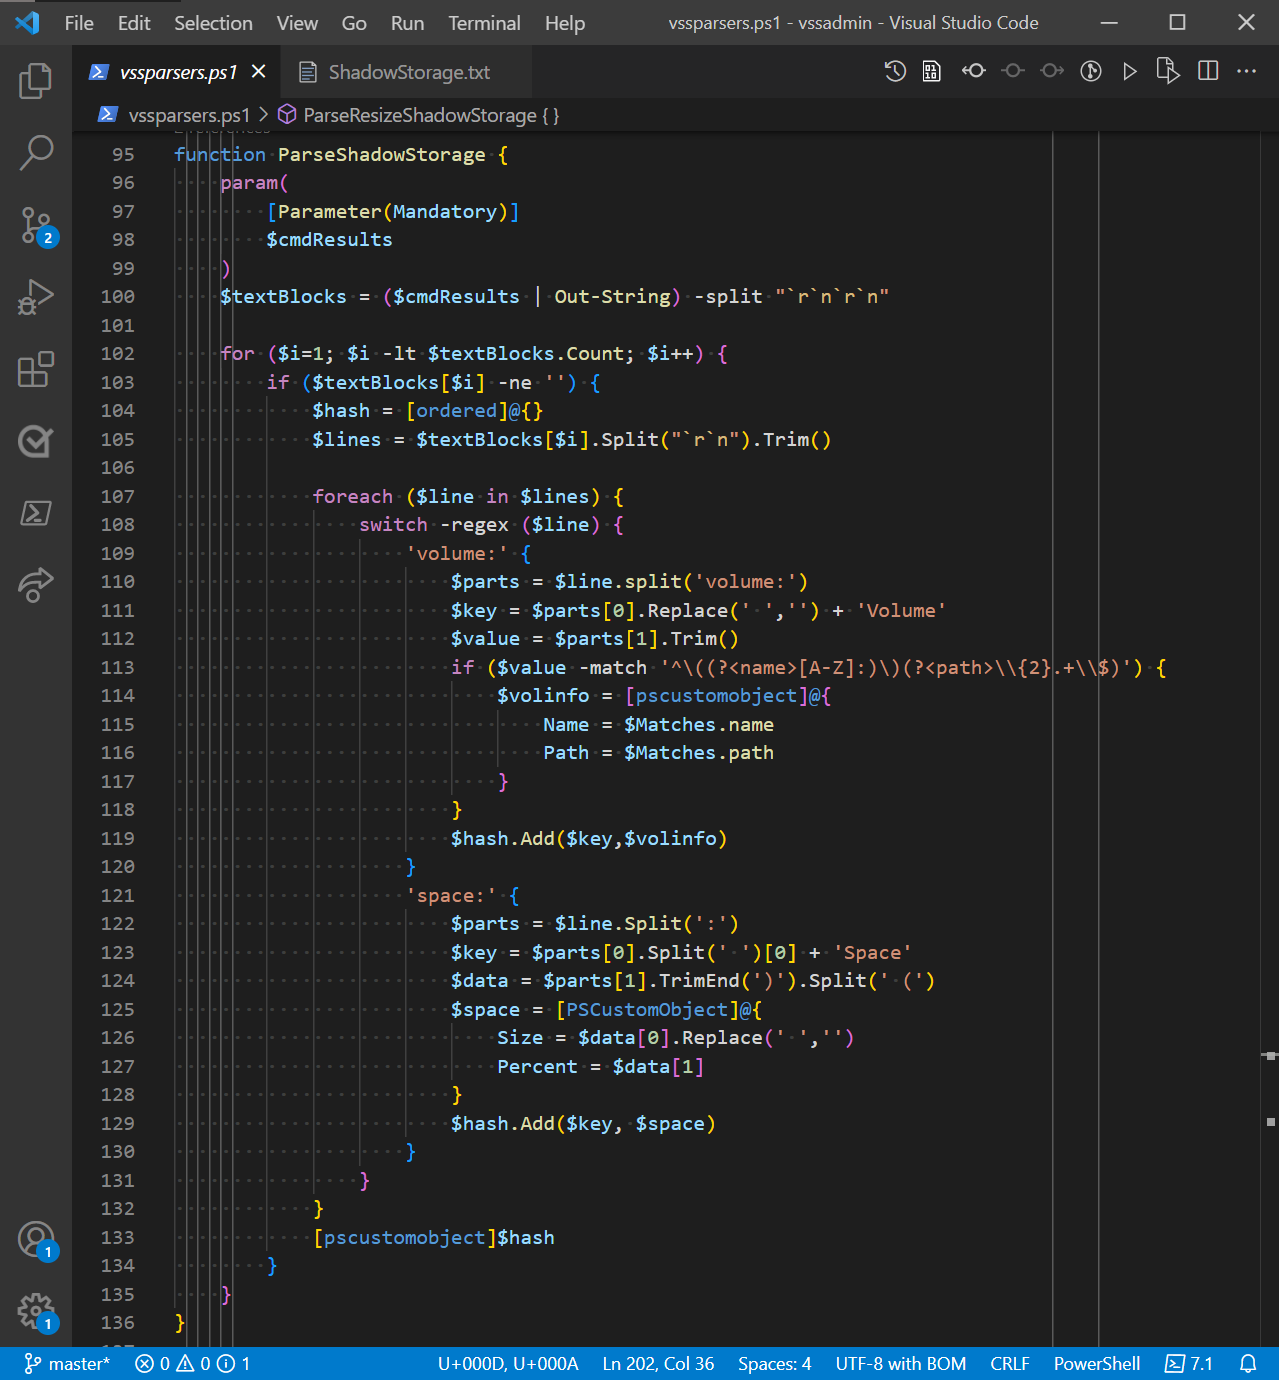Open the Manage settings gear
This screenshot has width=1279, height=1380.
[37, 1310]
